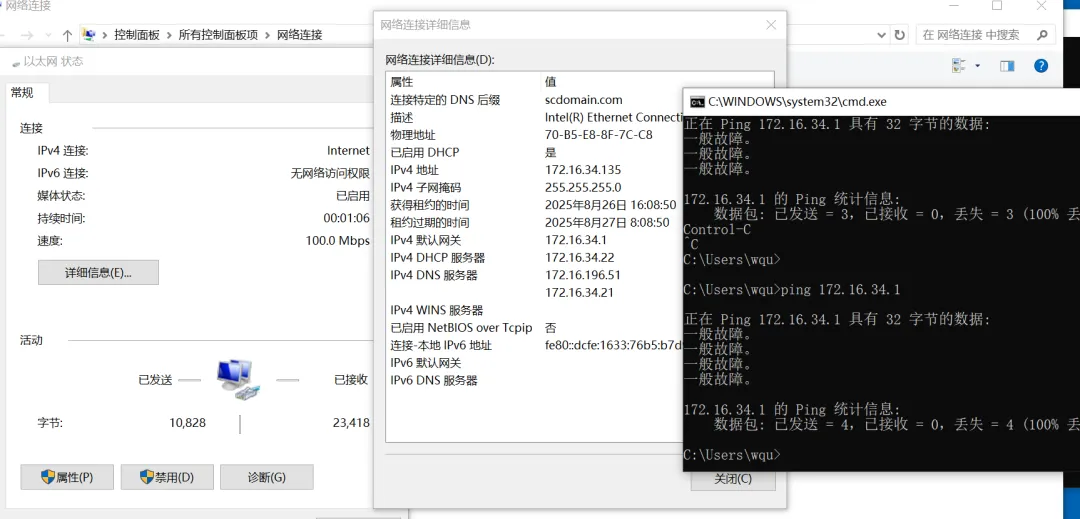Select the 获得租约的时间 row

coord(534,205)
